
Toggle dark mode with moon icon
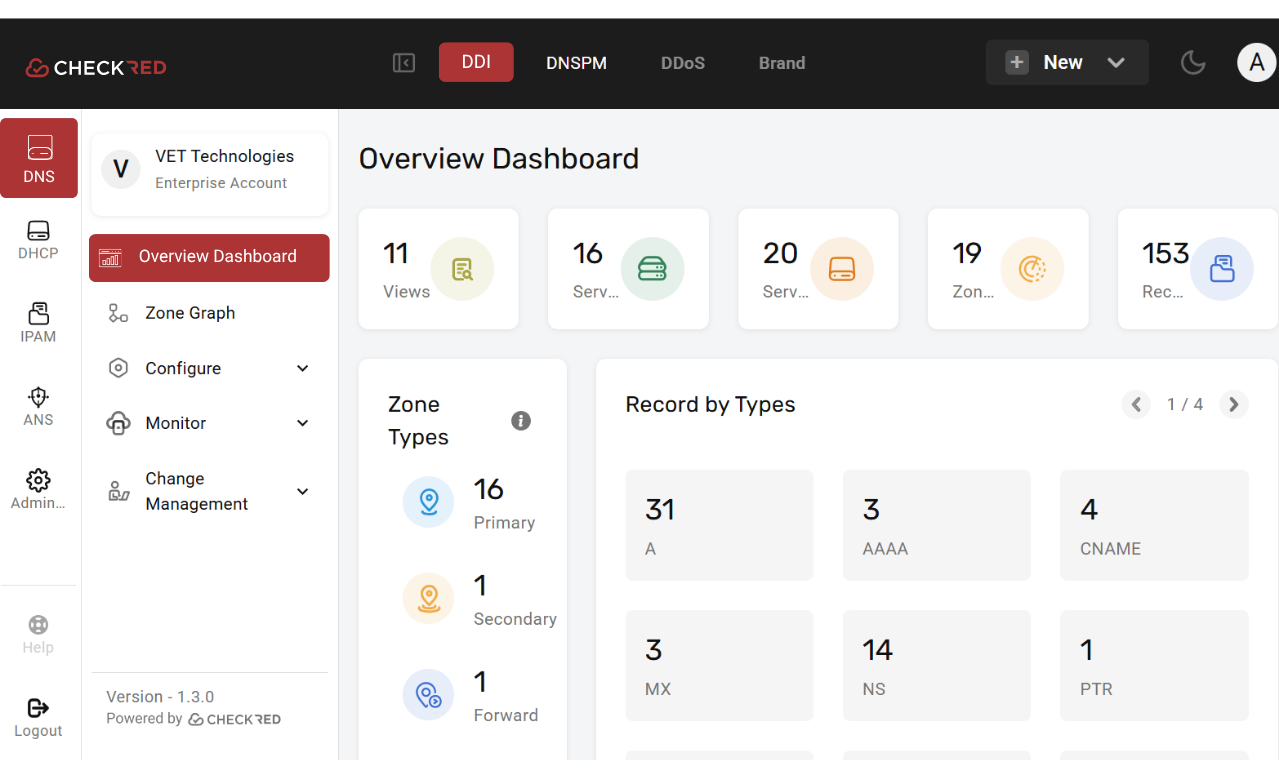(x=1193, y=63)
